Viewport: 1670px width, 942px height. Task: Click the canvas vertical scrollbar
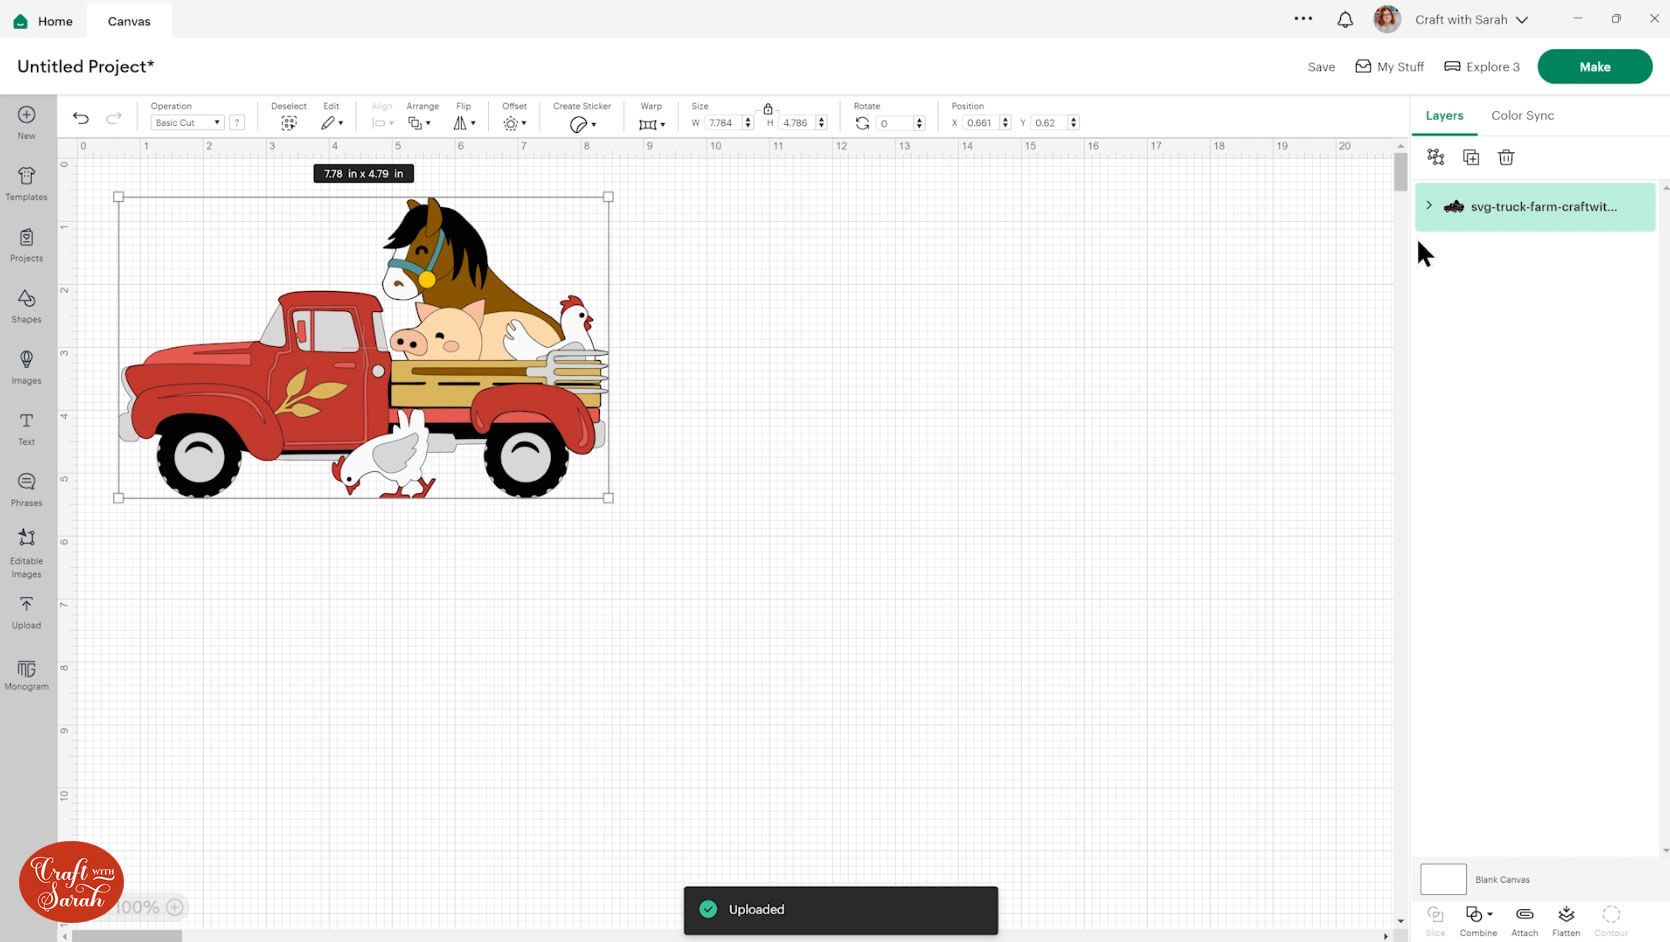point(1400,172)
